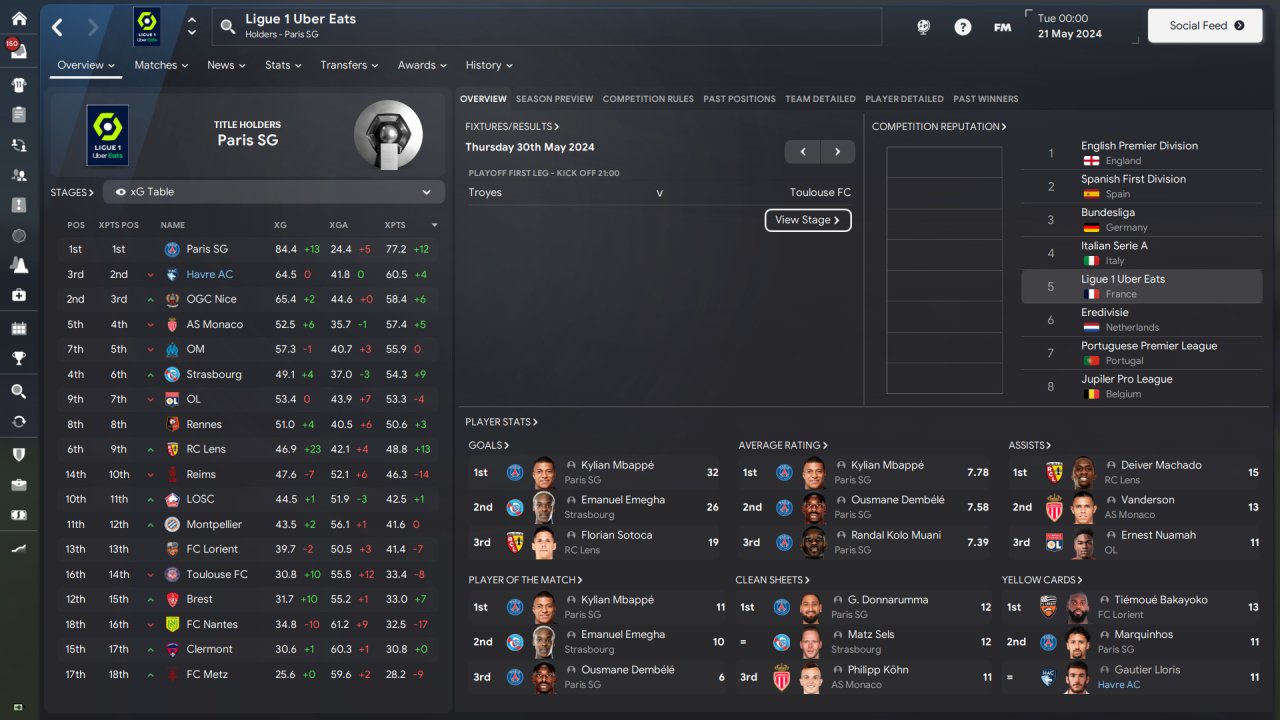Open the Goals stat heading link

(488, 445)
